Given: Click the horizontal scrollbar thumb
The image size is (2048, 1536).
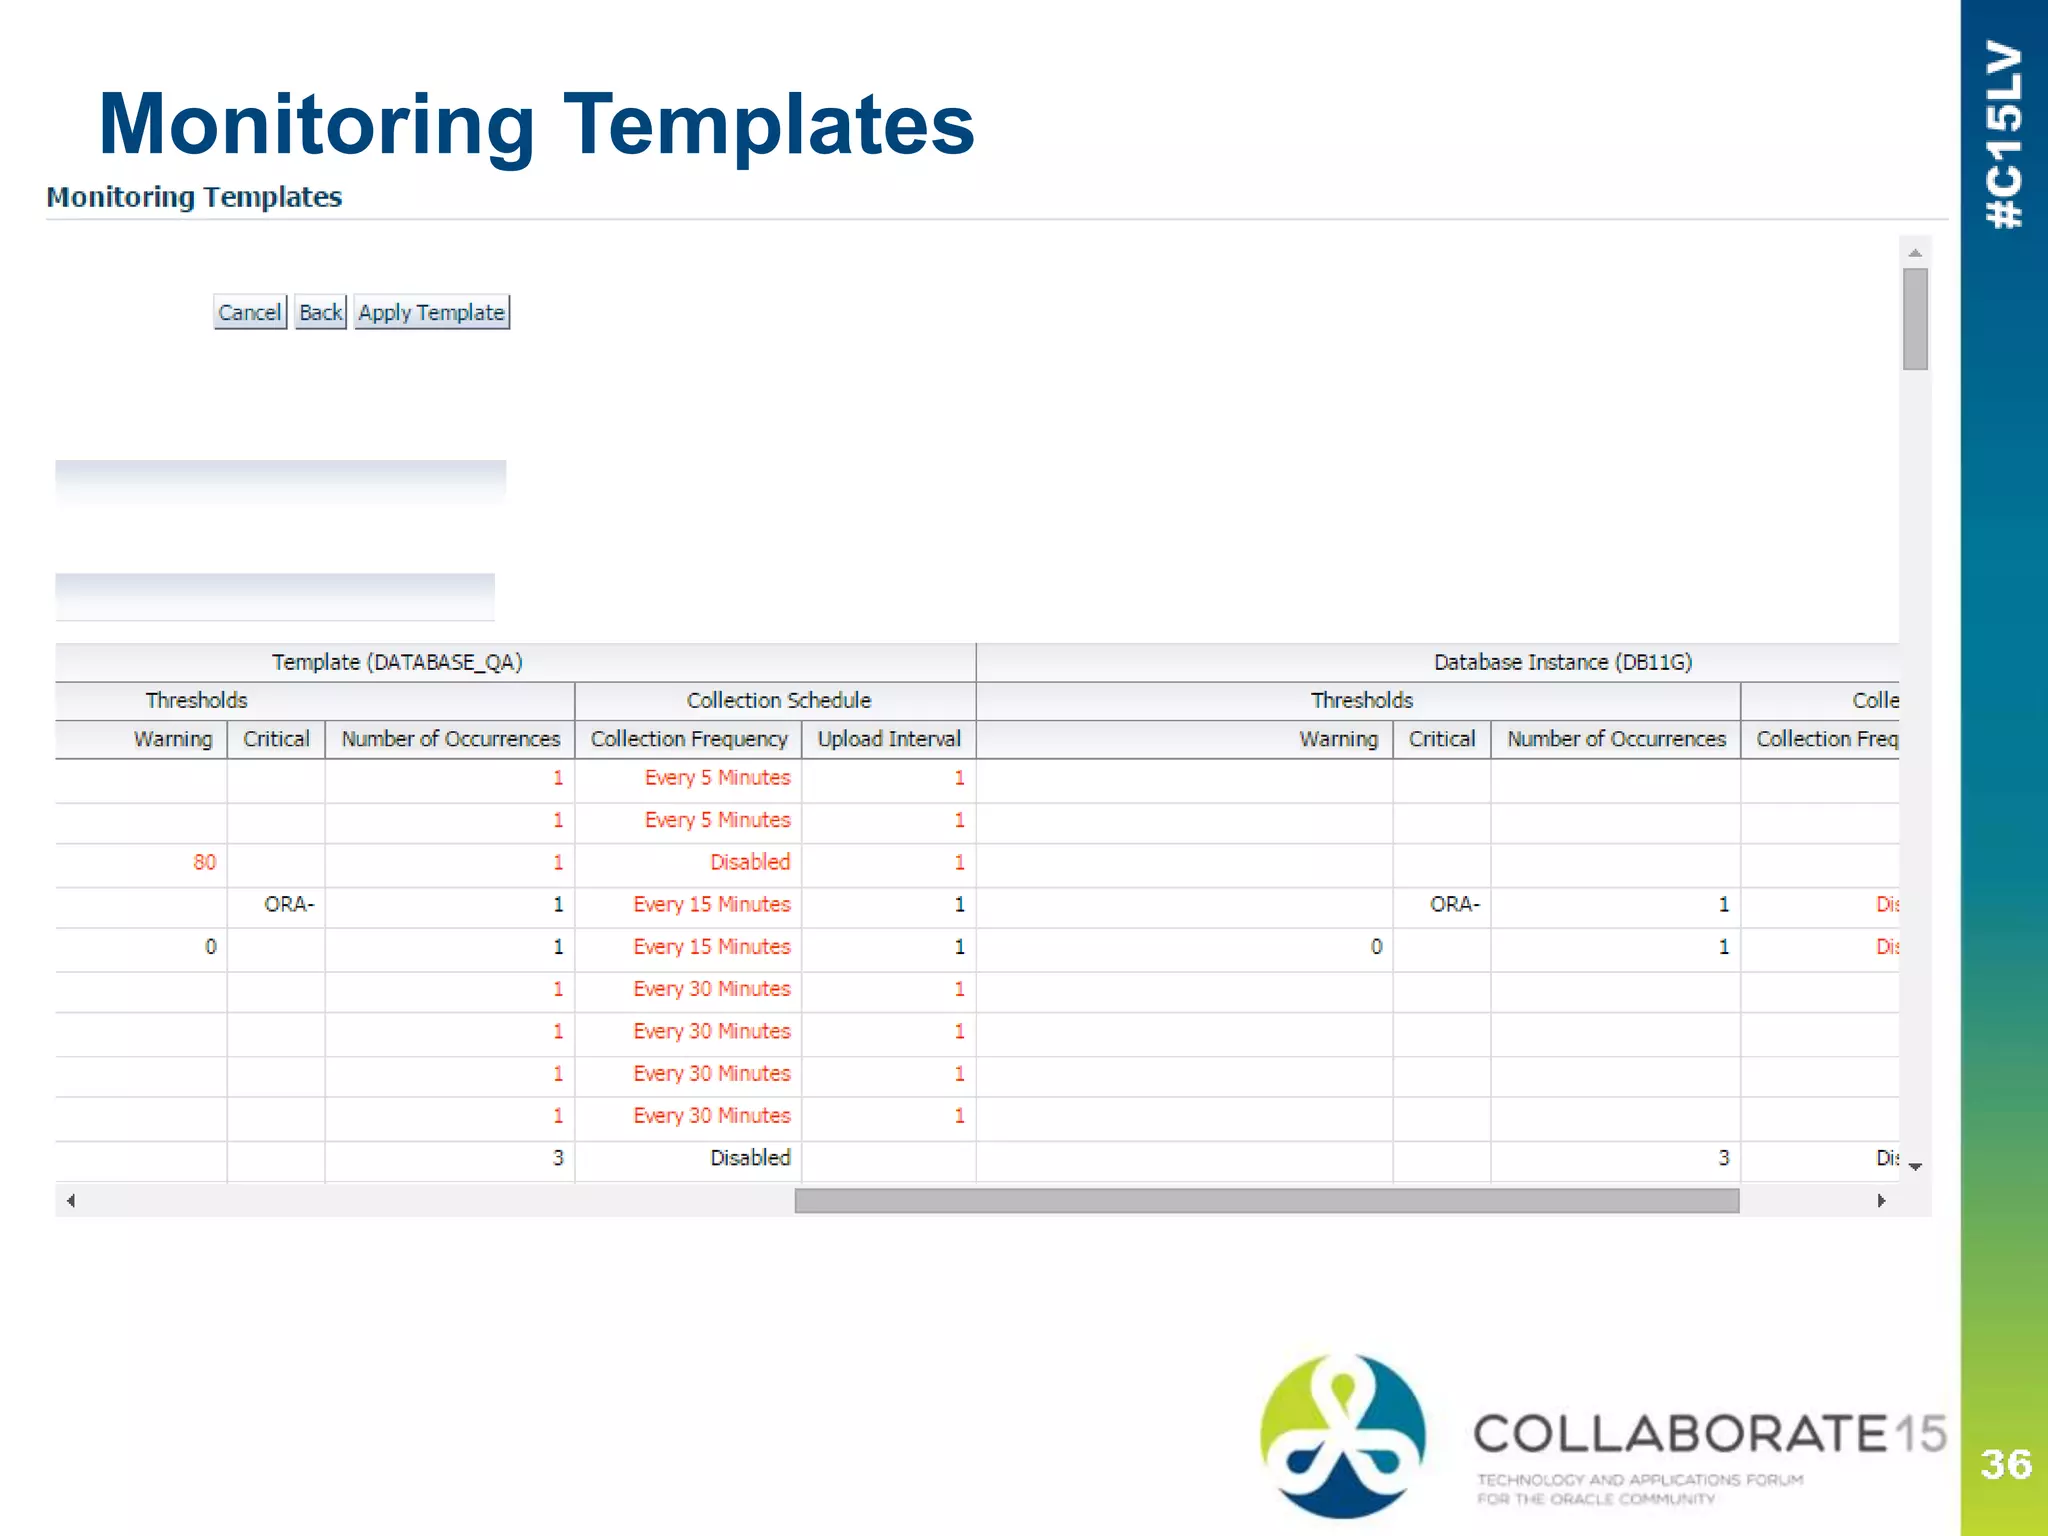Looking at the screenshot, I should (x=1267, y=1200).
